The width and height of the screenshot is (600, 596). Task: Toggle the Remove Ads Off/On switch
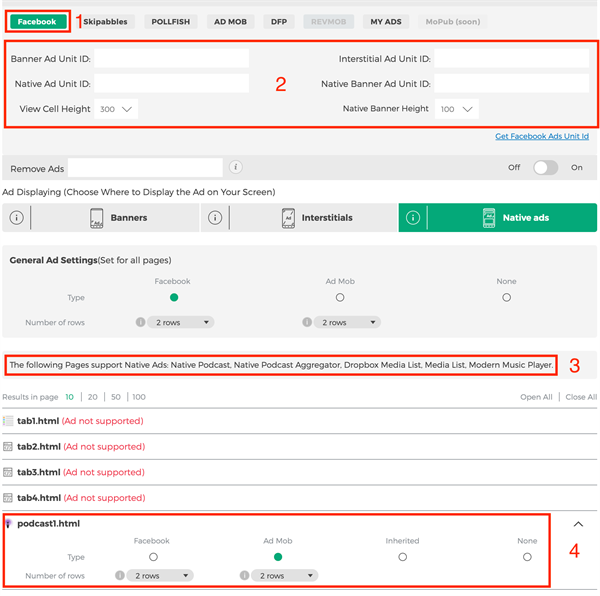point(545,167)
